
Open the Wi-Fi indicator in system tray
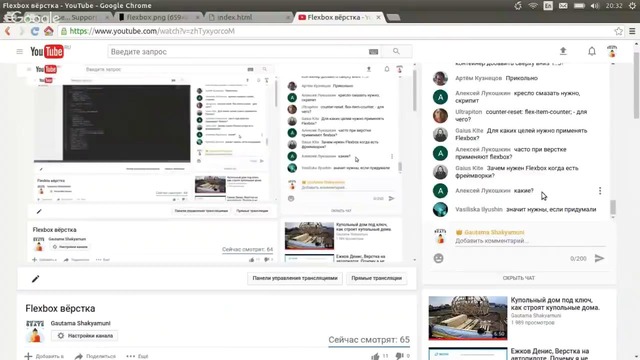pos(533,6)
